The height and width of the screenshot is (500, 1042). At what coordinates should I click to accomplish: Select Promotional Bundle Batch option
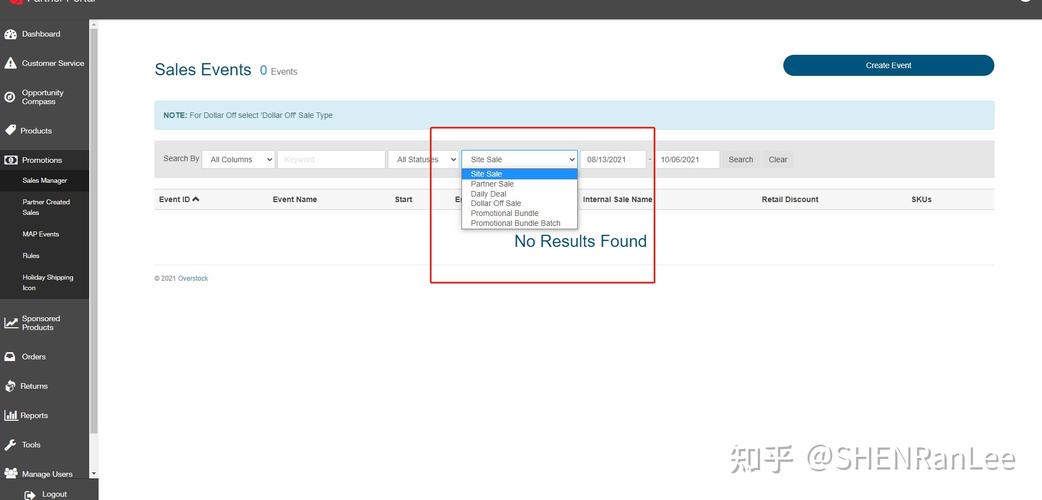tap(520, 223)
